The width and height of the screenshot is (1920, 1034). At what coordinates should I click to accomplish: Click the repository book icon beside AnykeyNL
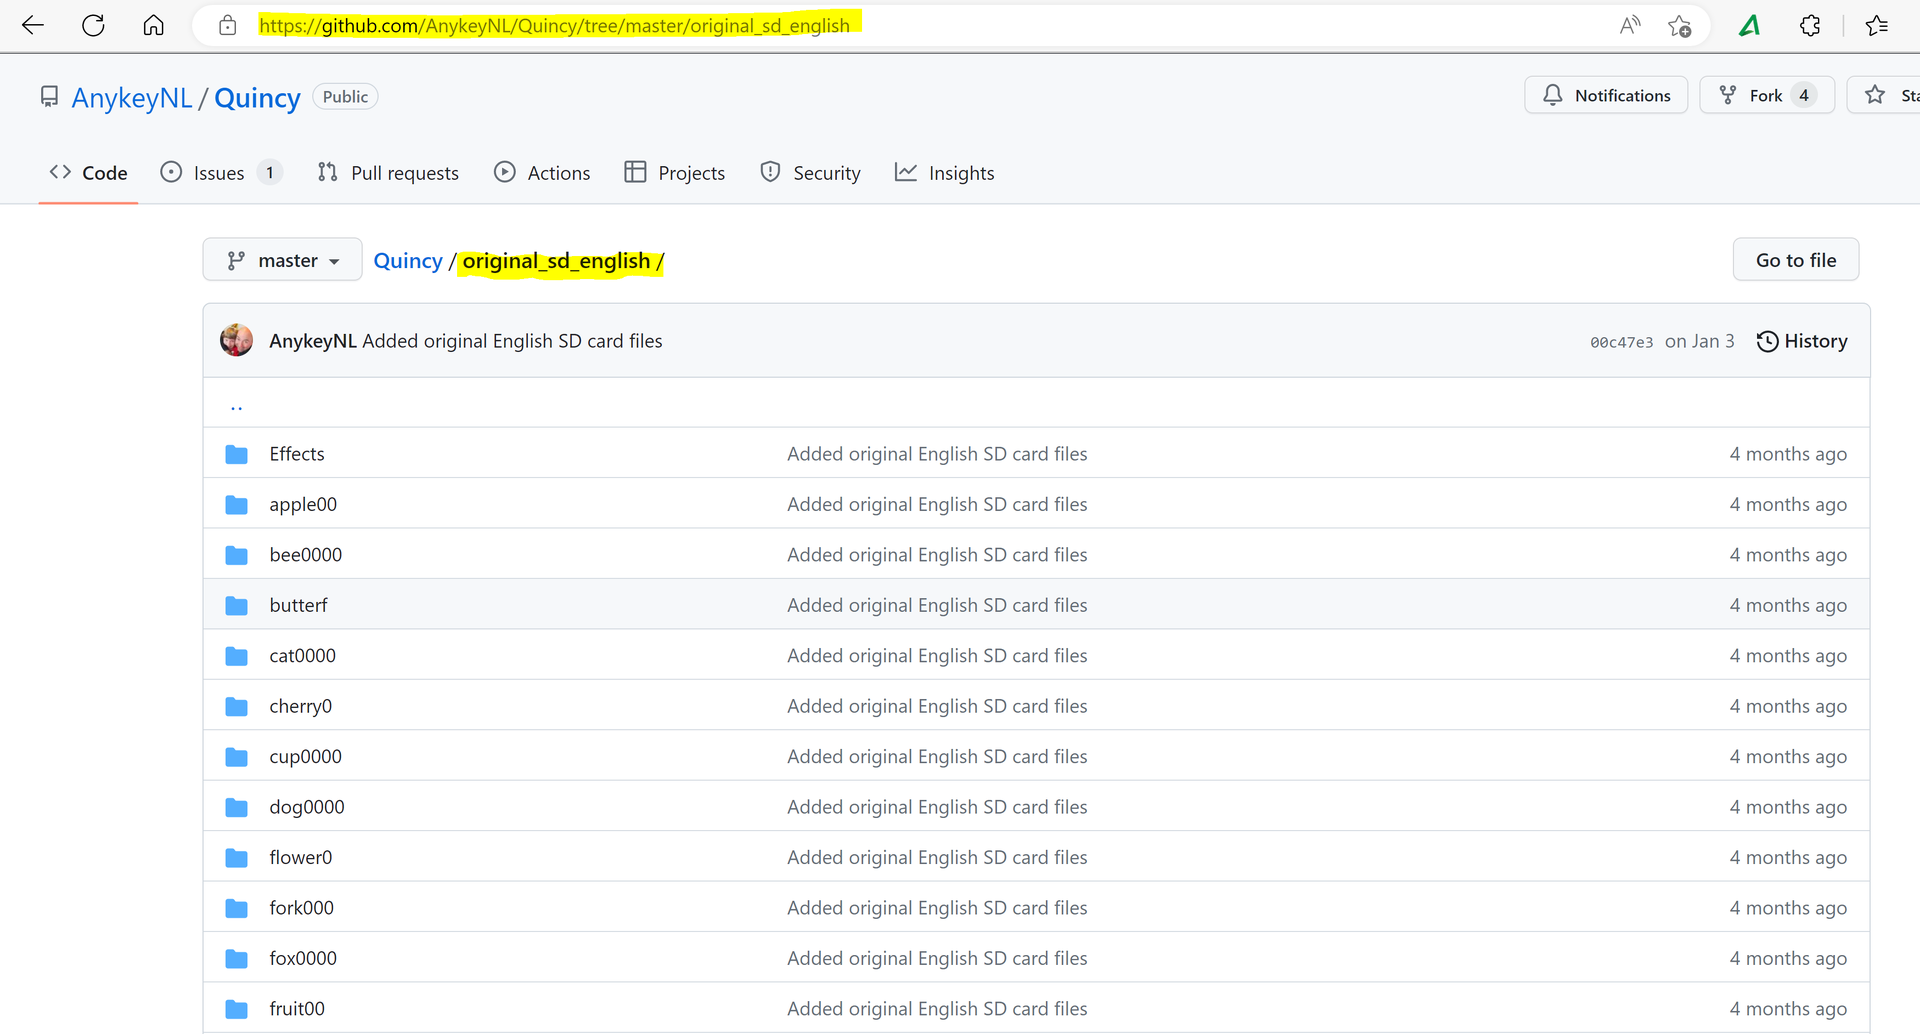pos(49,96)
